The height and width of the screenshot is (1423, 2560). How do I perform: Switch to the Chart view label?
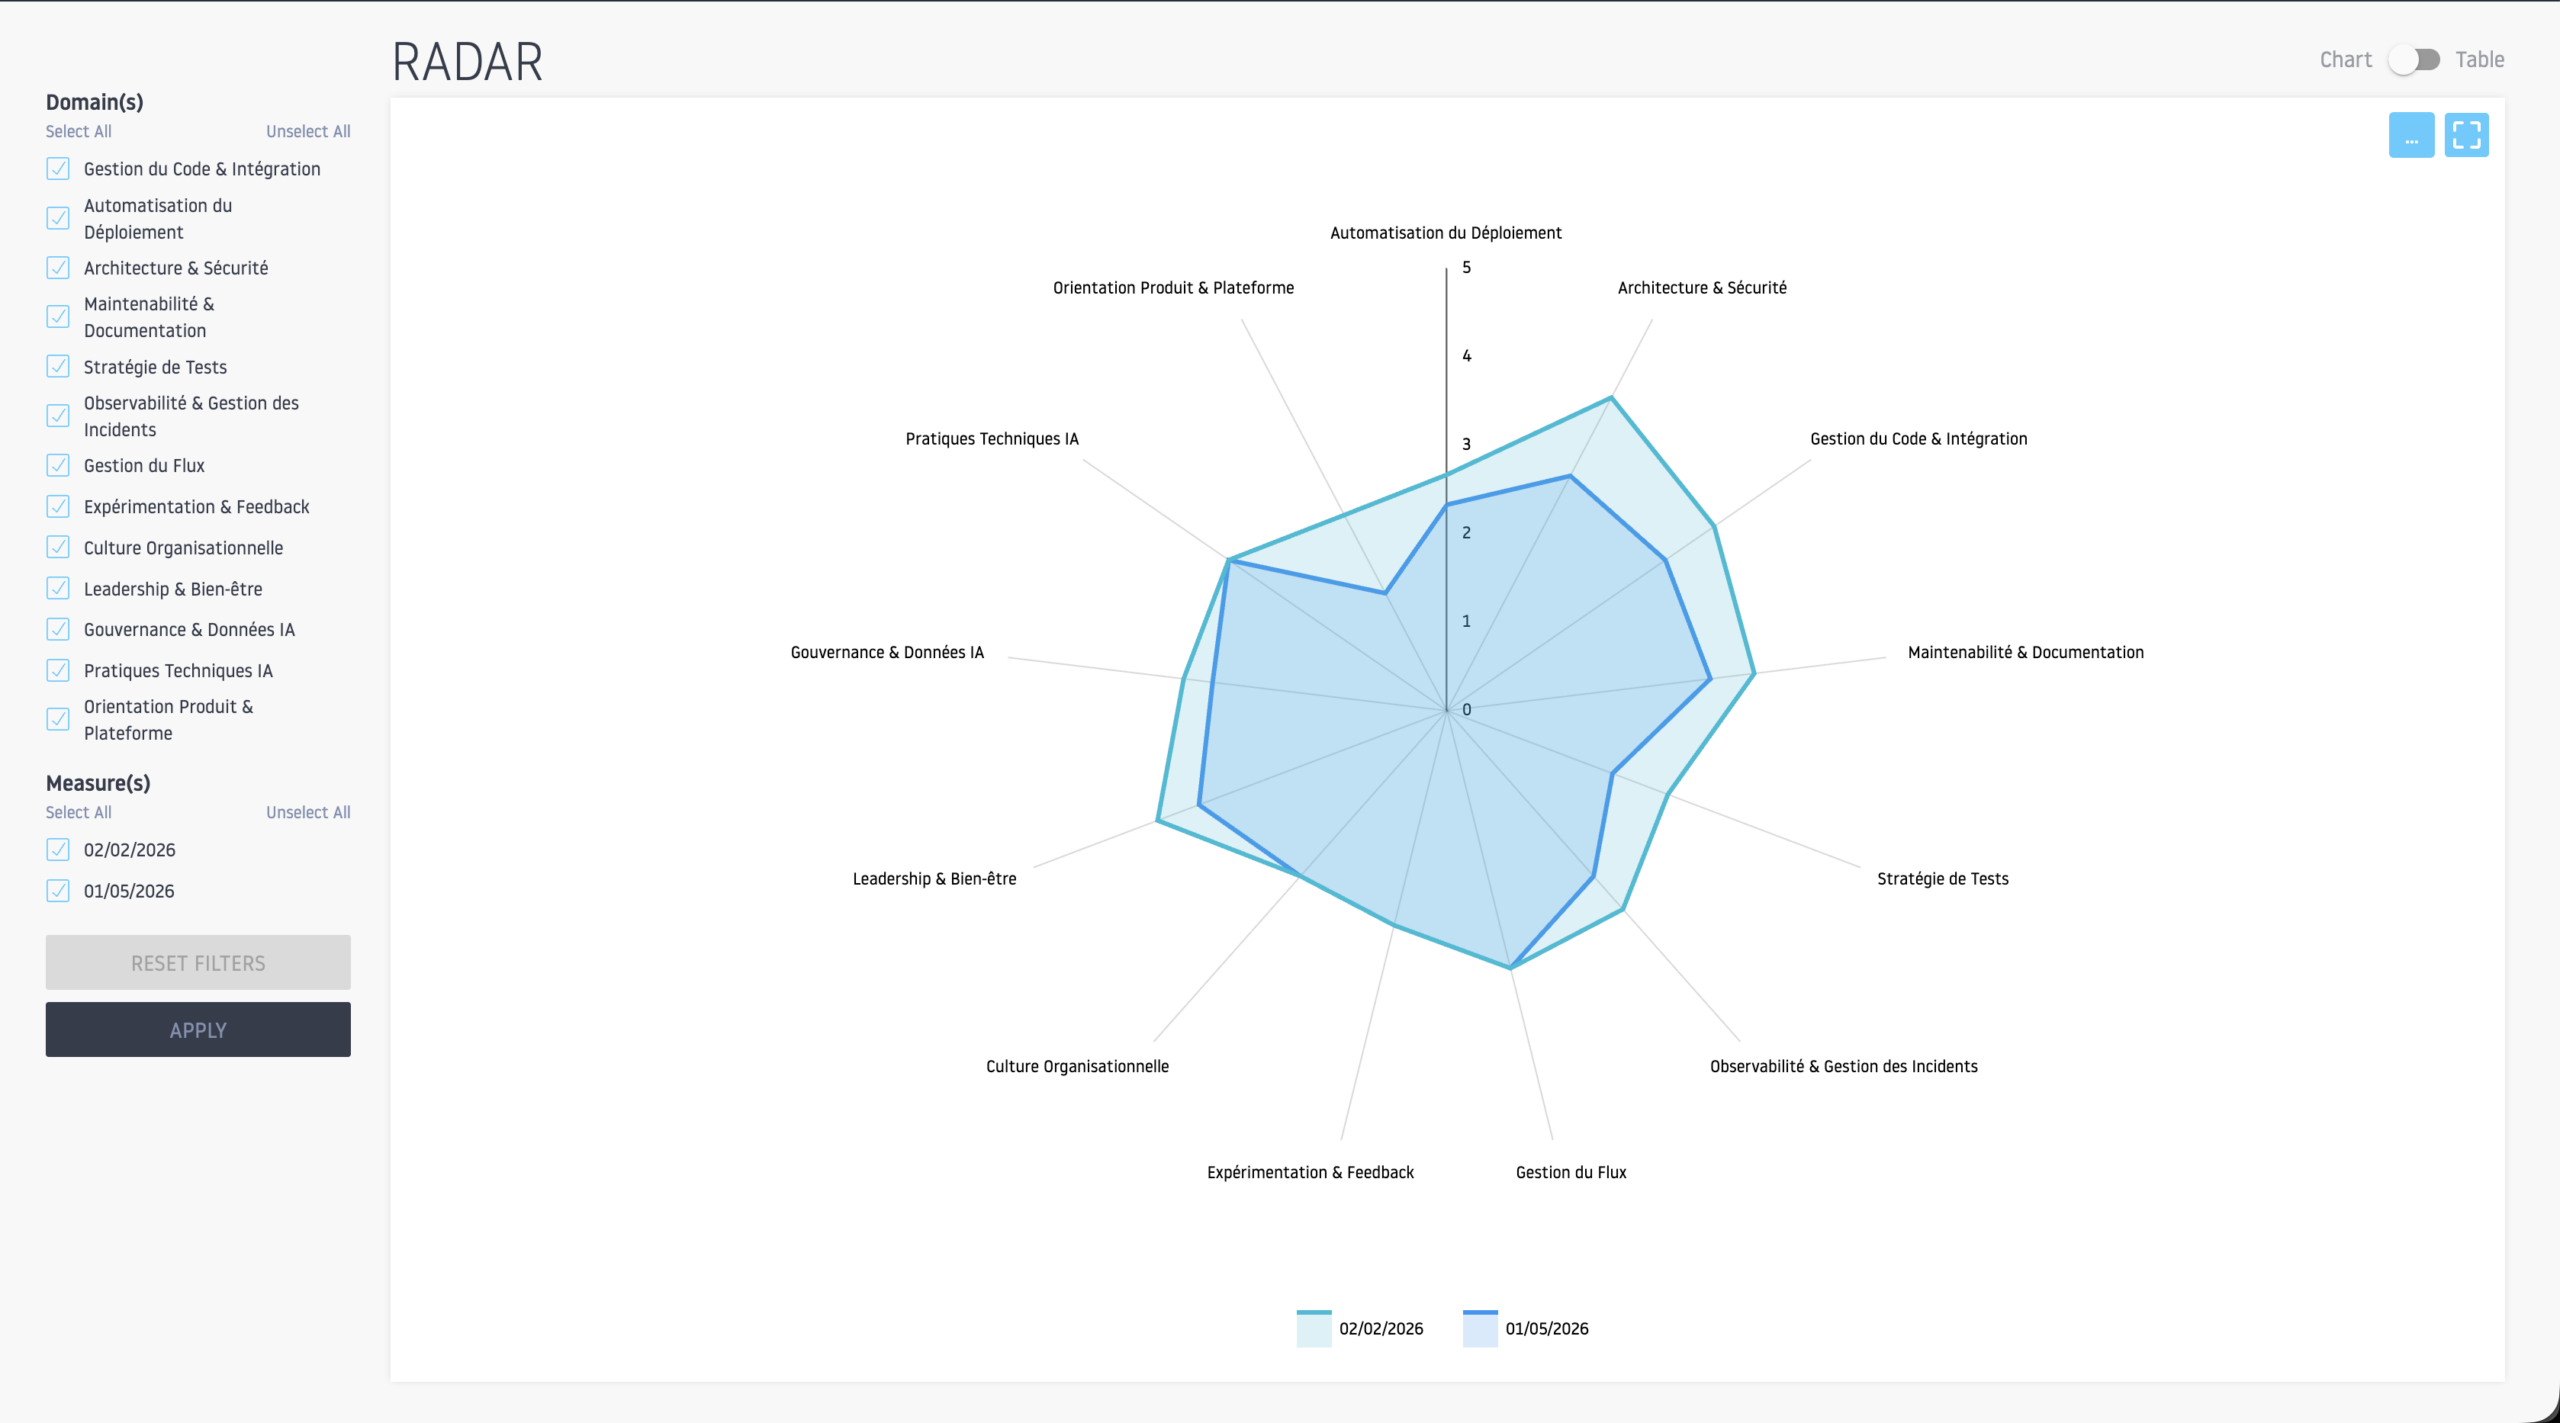(2345, 60)
